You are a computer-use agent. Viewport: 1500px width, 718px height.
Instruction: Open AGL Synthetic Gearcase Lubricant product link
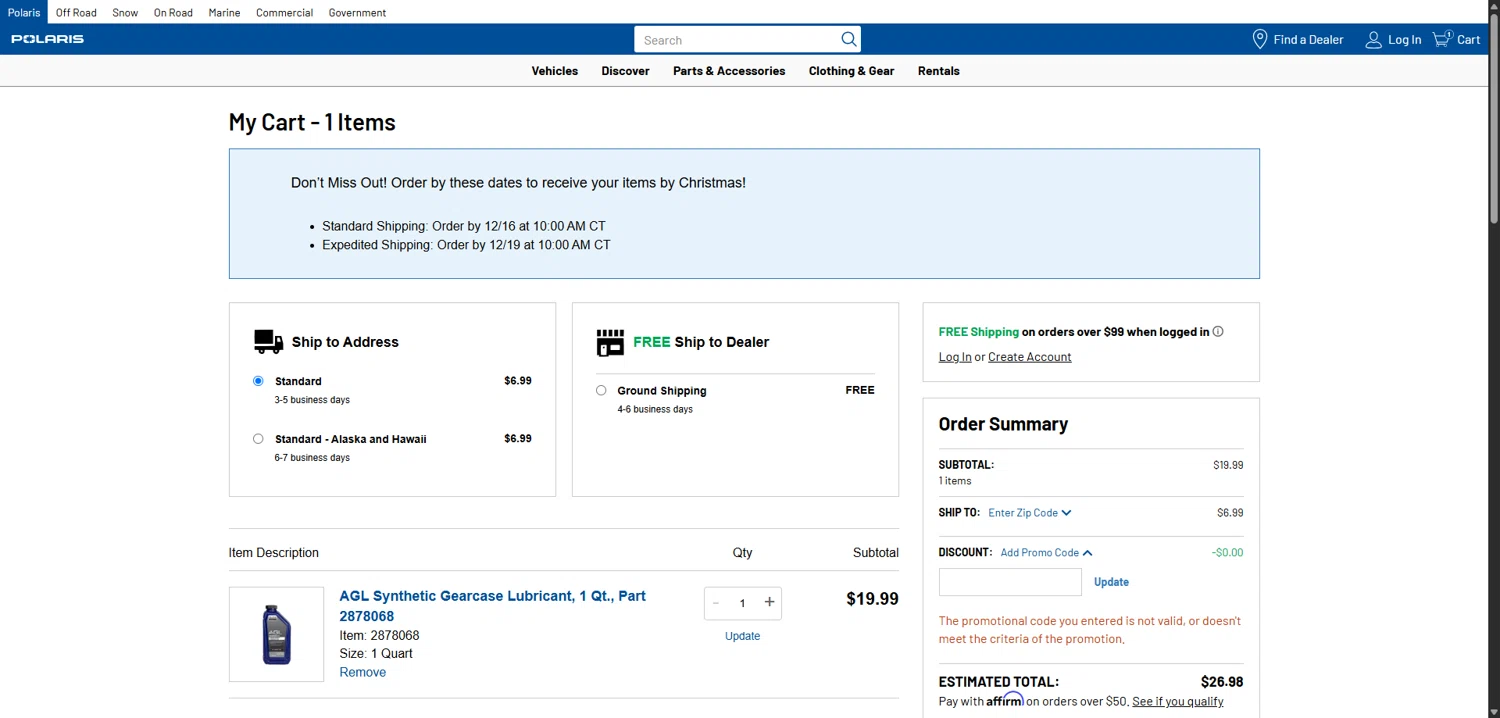pos(492,606)
